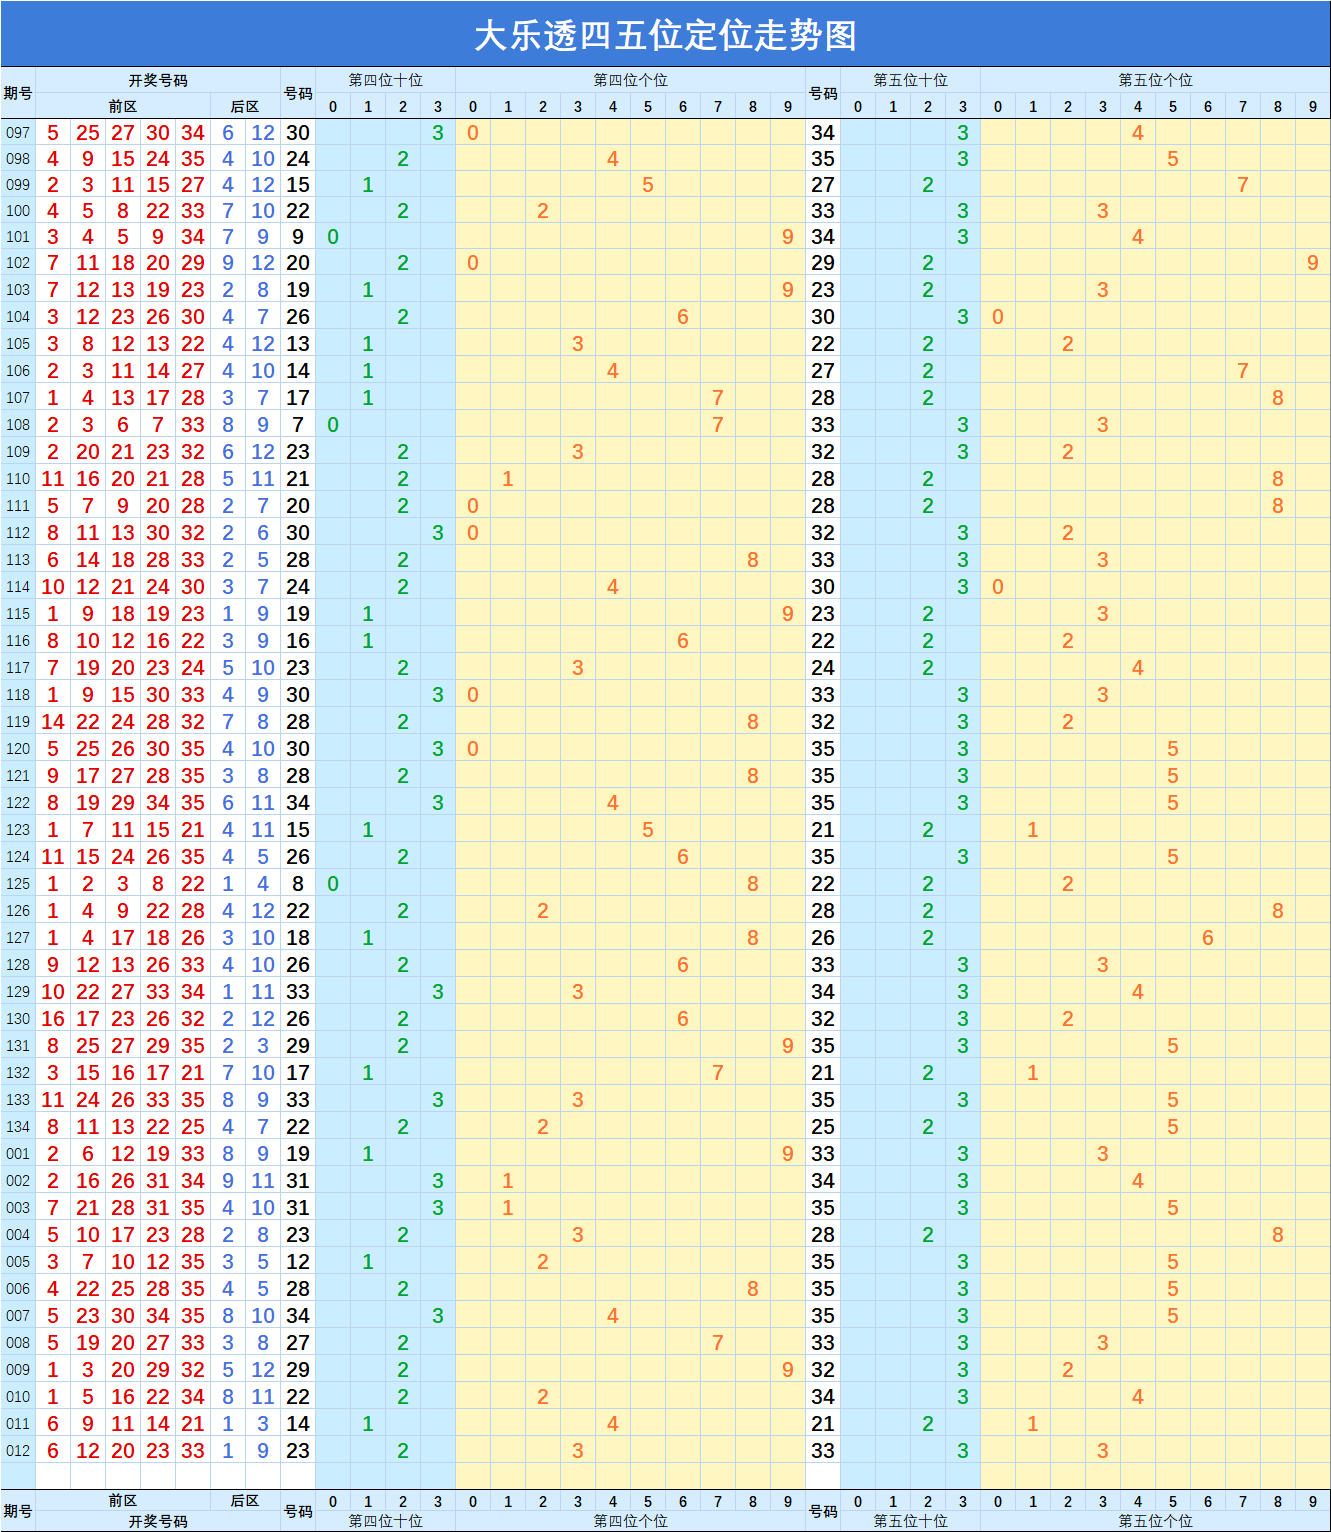Click orange 4 in row 117
1331x1532 pixels.
pyautogui.click(x=1138, y=667)
